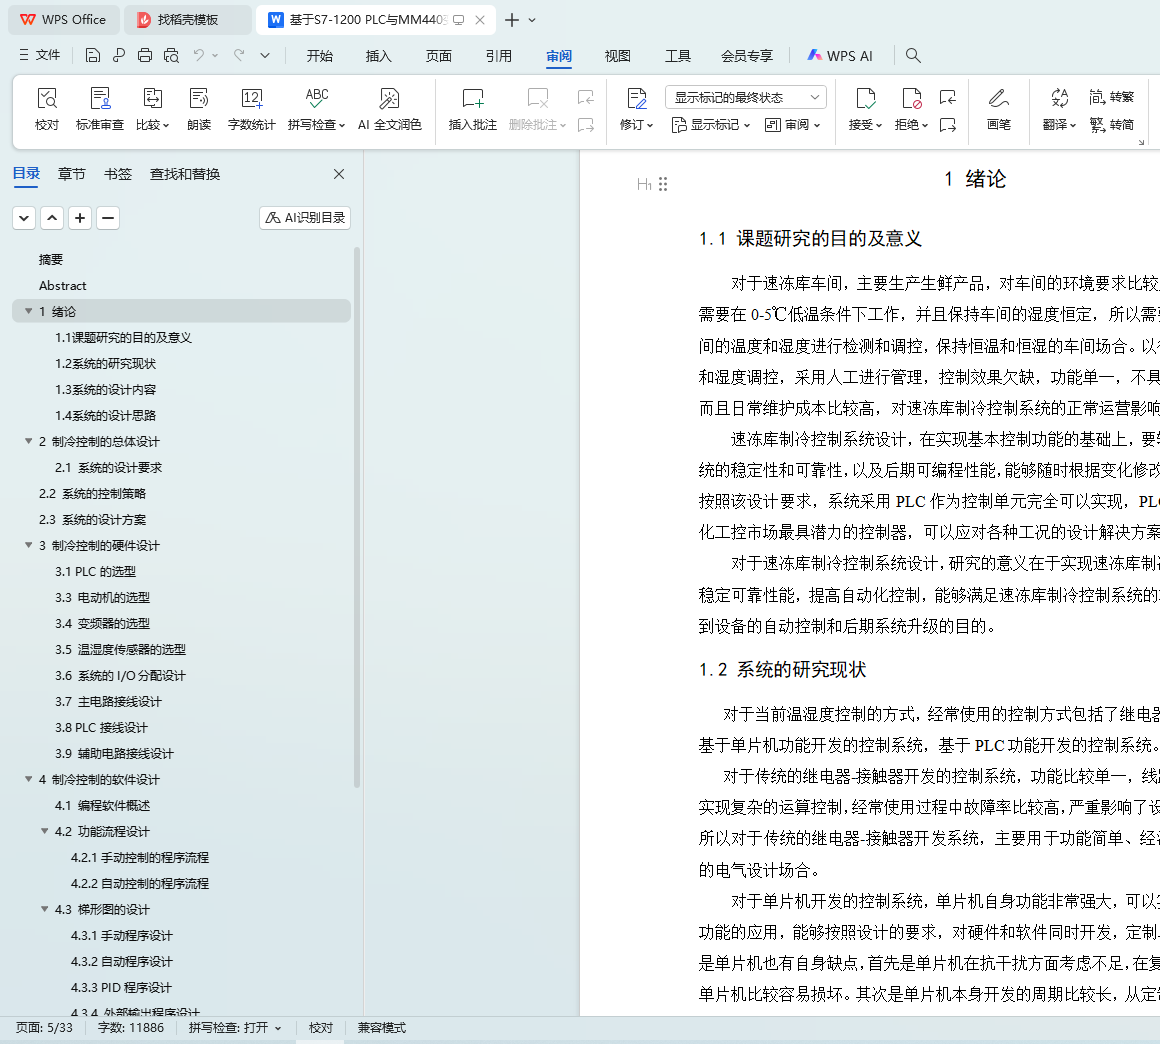Screen dimensions: 1160x1044
Task: Click the plus outline level button
Action: 80,218
